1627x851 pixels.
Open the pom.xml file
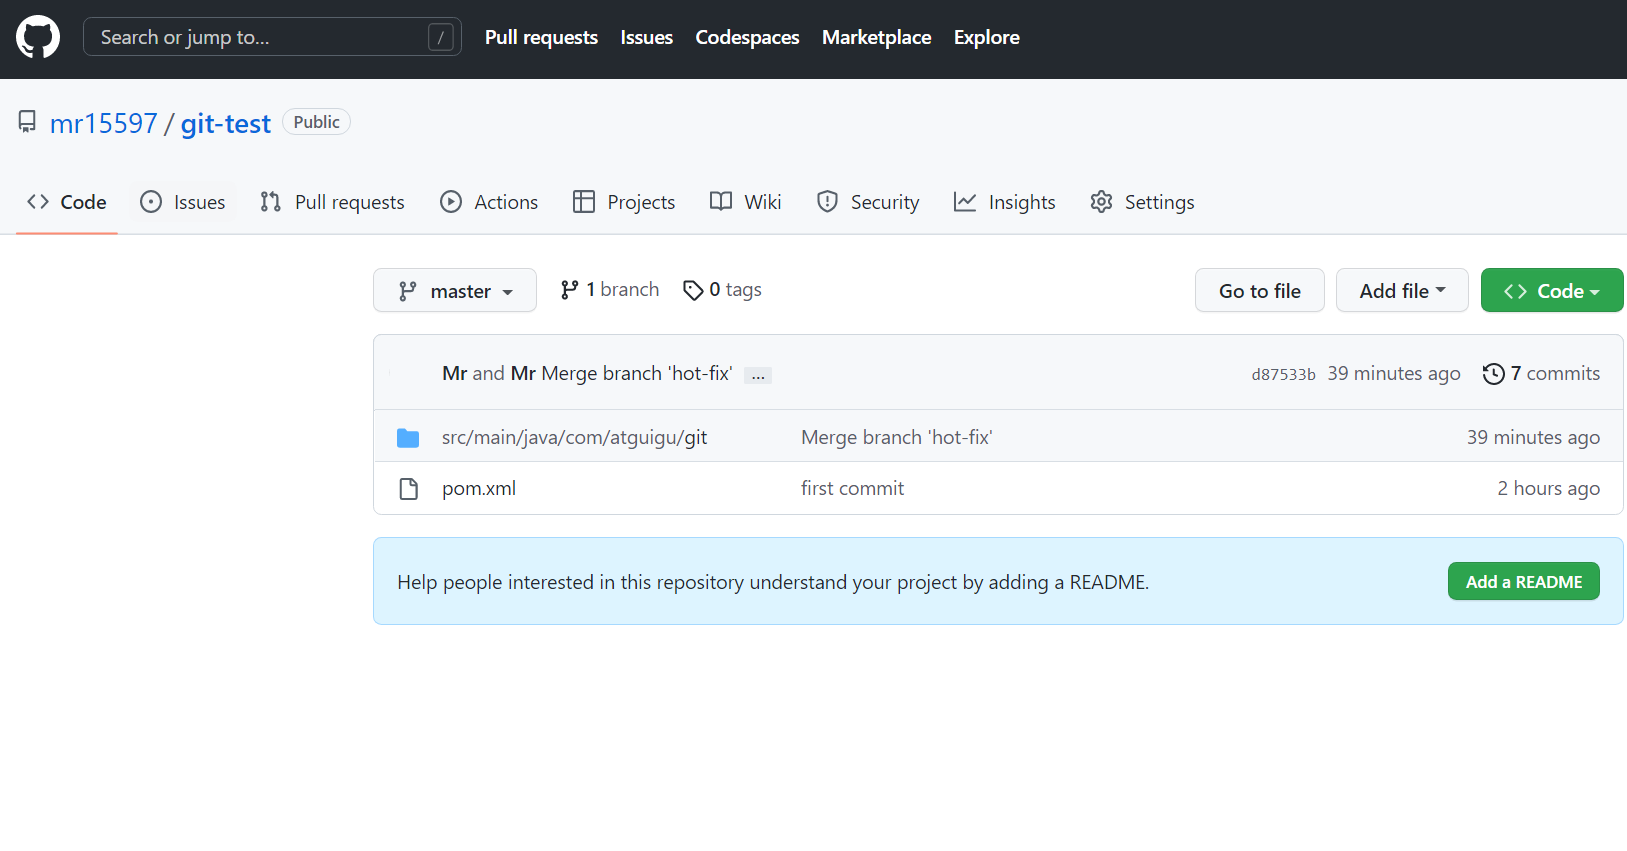point(479,488)
